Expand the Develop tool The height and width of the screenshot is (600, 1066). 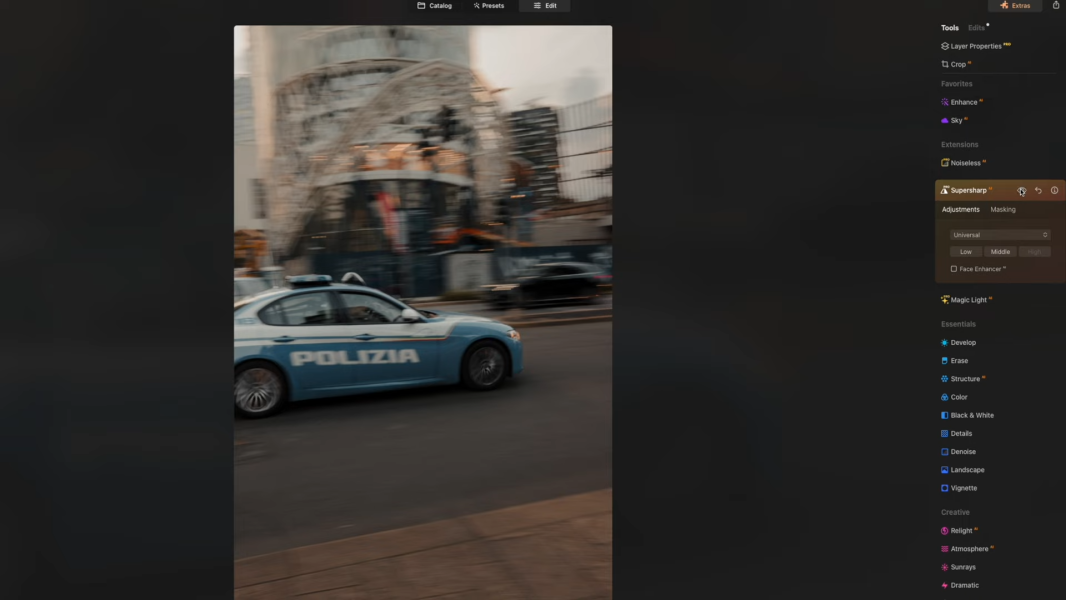[959, 342]
